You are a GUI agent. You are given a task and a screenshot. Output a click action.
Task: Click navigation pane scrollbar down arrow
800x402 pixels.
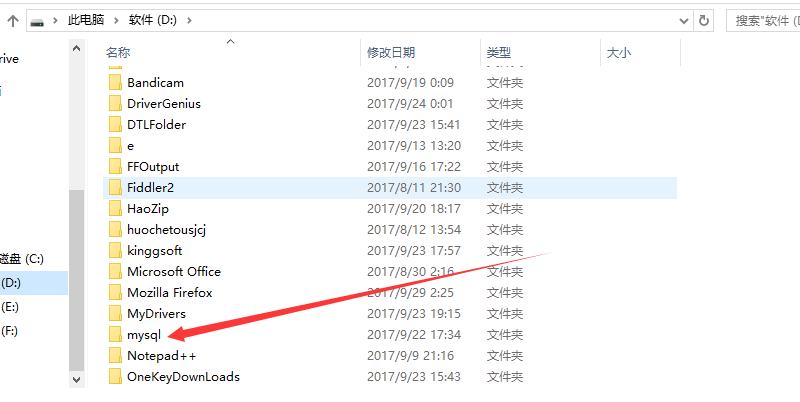77,380
